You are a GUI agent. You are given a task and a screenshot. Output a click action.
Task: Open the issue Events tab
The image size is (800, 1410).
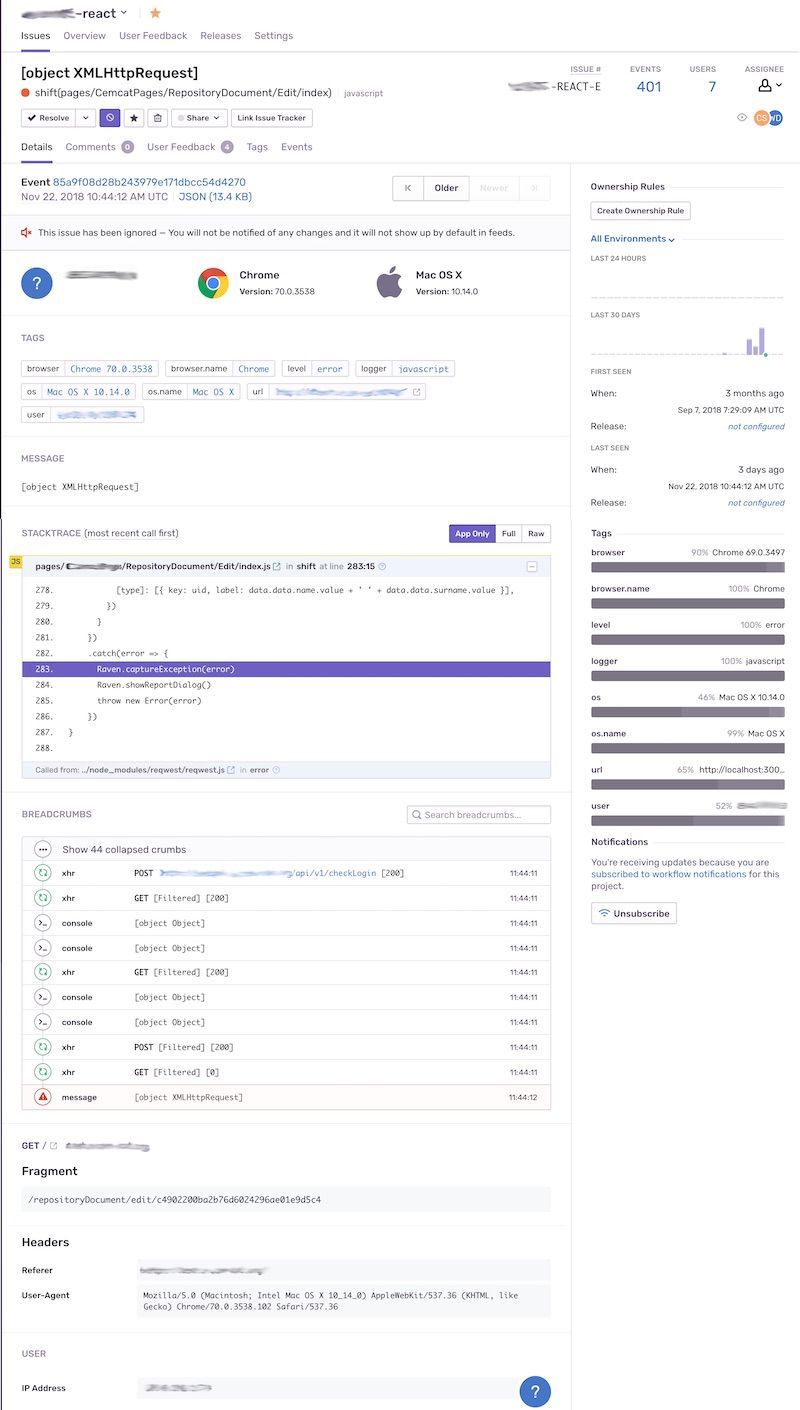297,147
